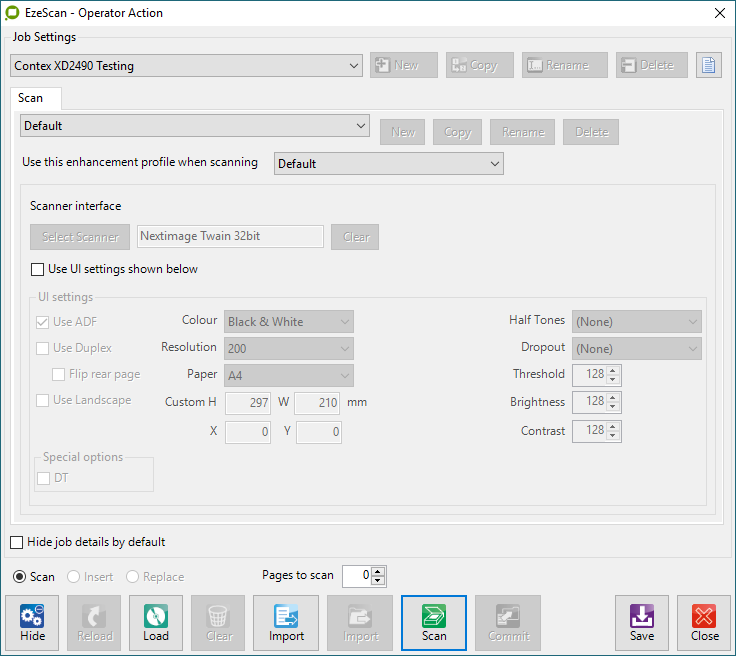Increase Pages to scan with up arrow
Screen dimensions: 736x656
378,571
